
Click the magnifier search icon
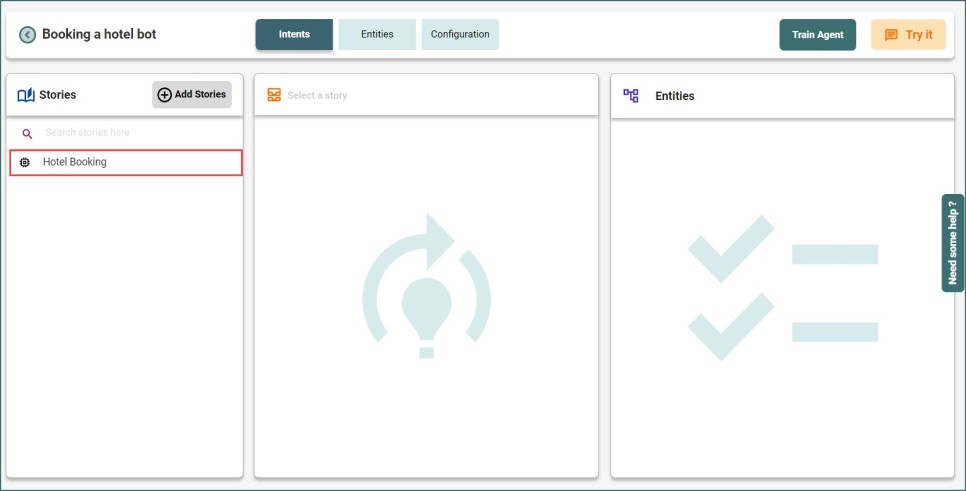point(27,133)
